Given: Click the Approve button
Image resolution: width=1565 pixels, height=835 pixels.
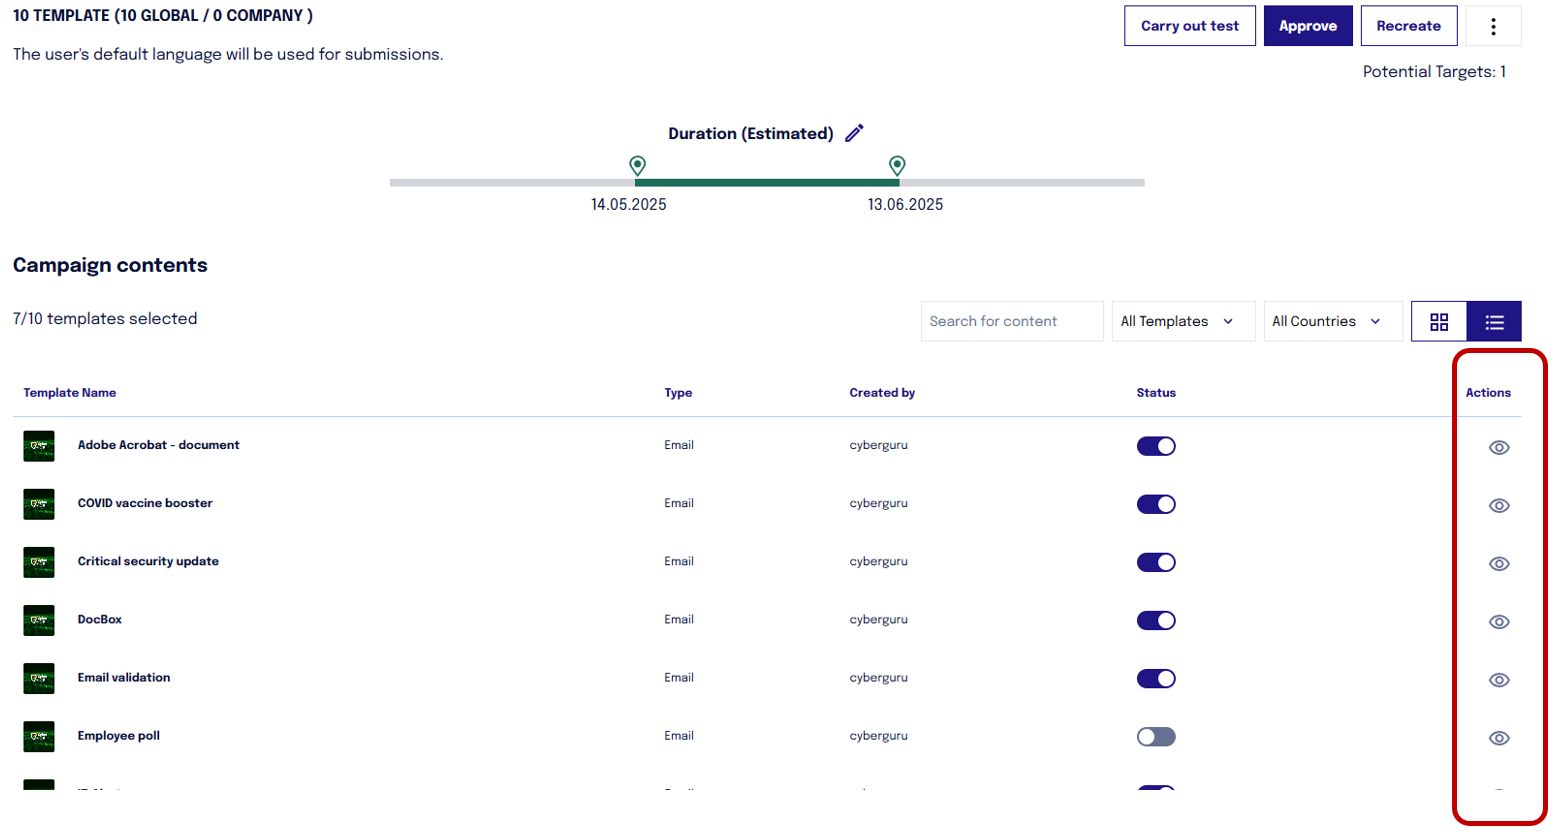Looking at the screenshot, I should tap(1307, 25).
